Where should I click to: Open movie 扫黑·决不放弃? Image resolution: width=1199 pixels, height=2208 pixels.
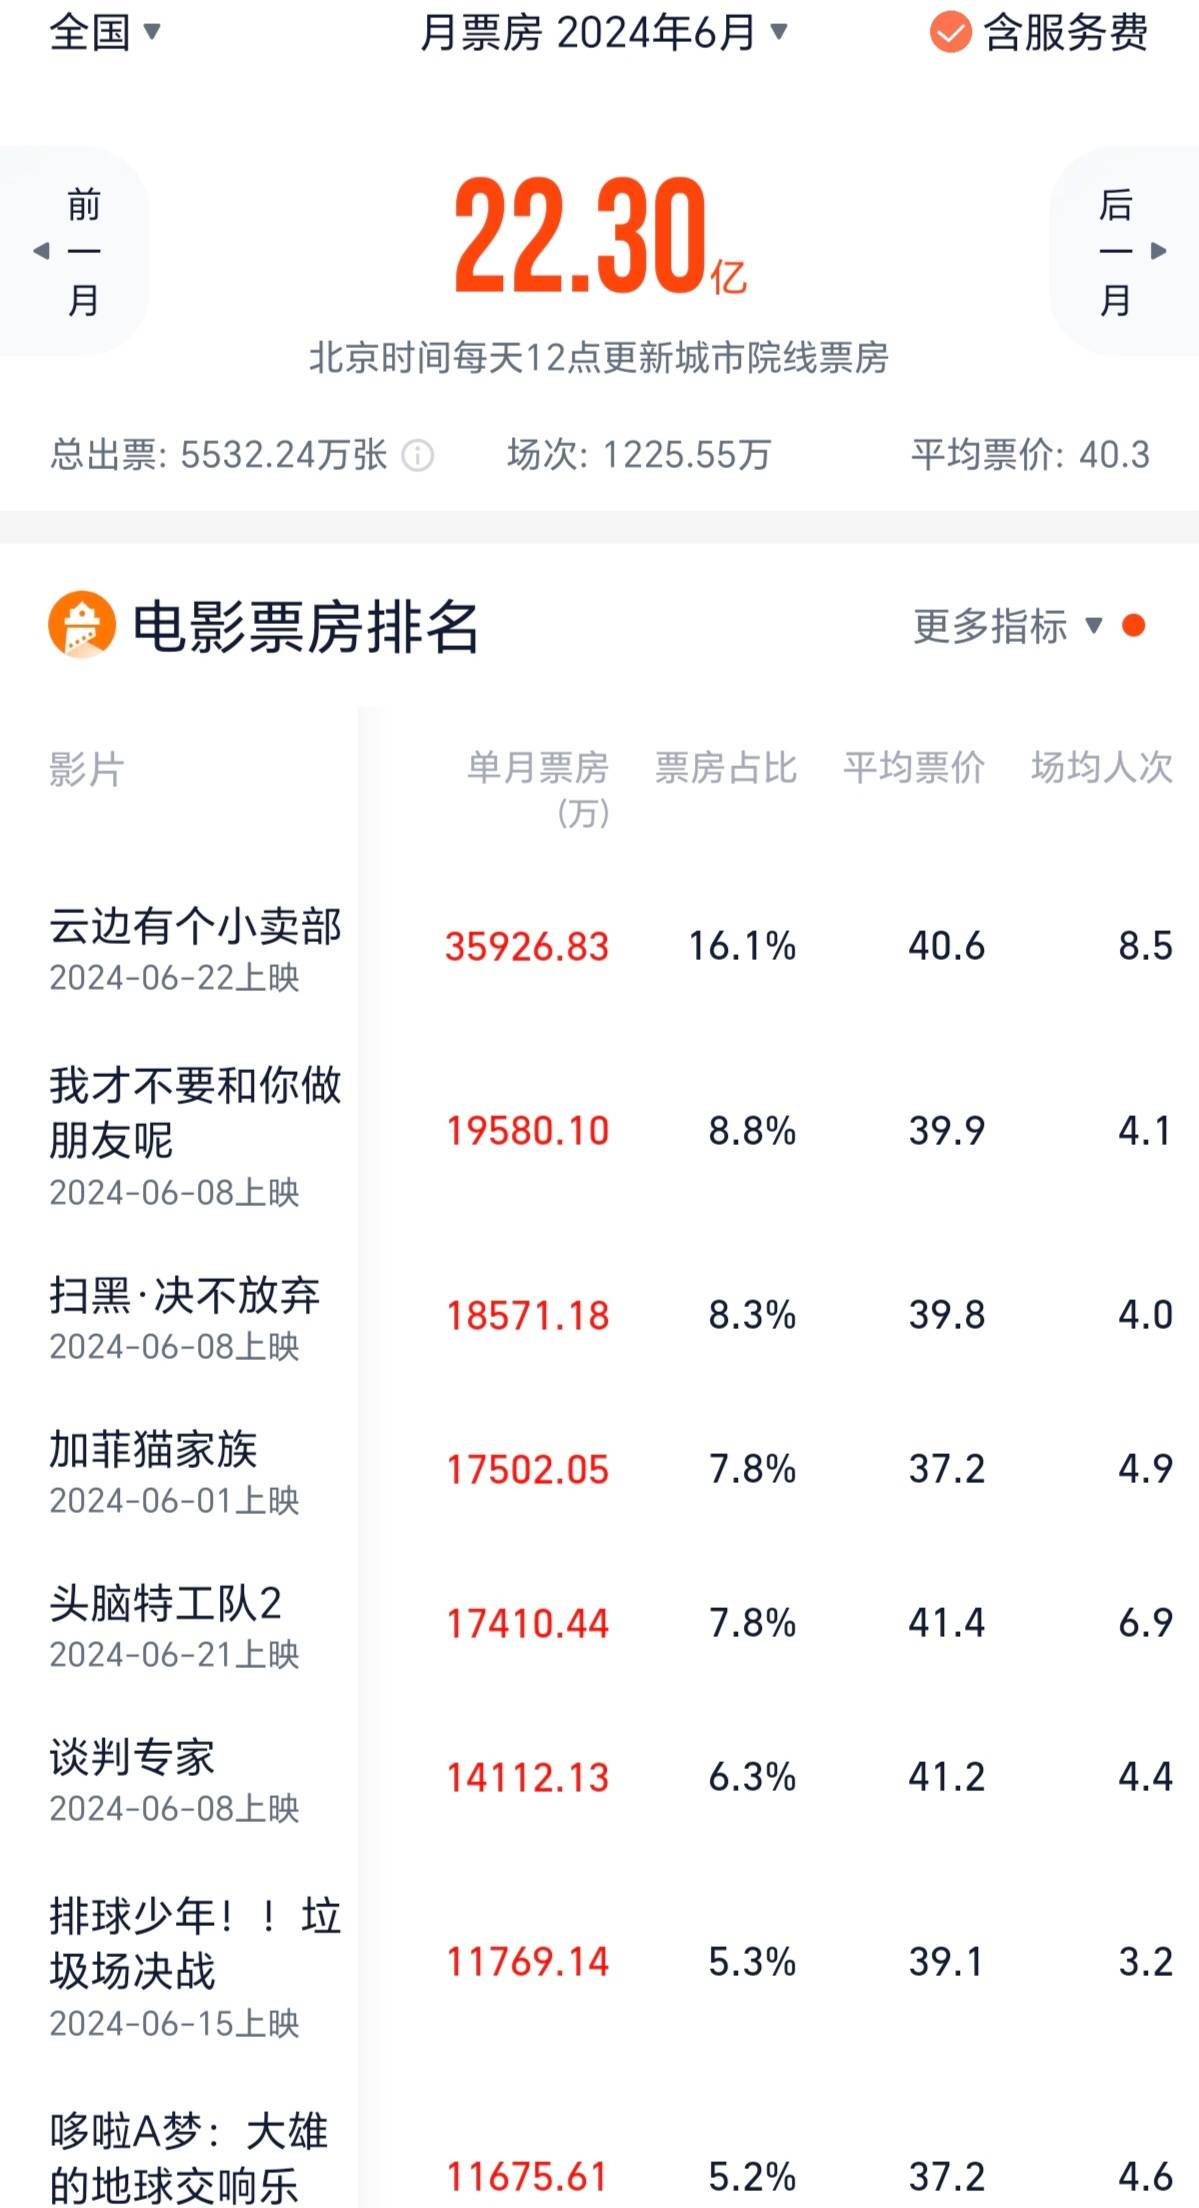185,1296
